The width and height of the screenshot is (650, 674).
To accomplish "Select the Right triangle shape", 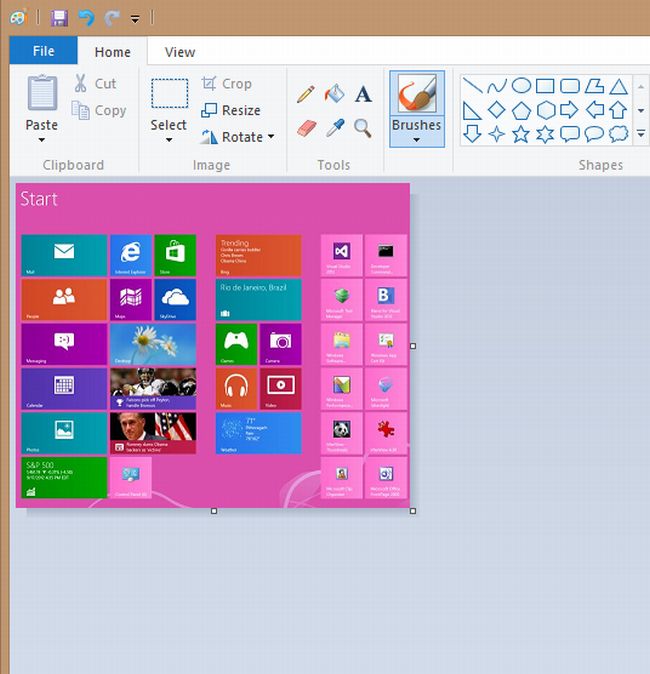I will [472, 110].
